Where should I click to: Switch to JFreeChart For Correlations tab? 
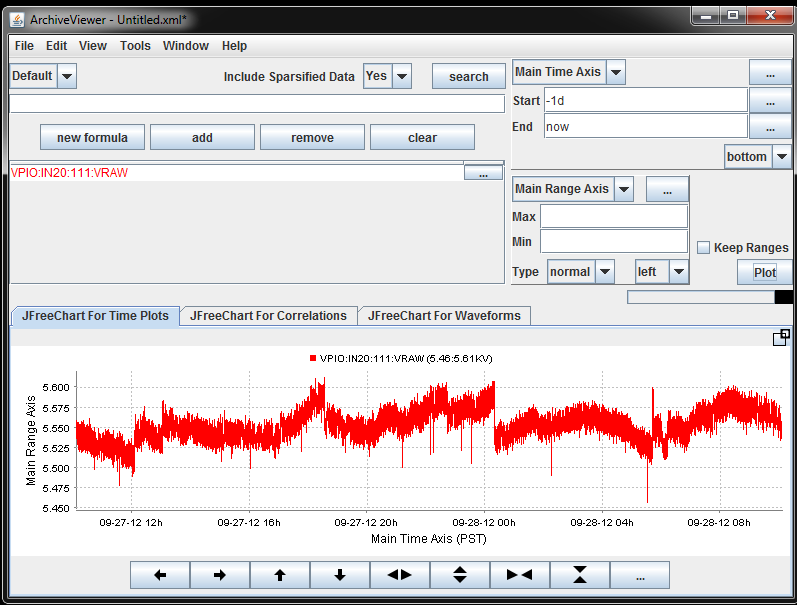pyautogui.click(x=268, y=316)
